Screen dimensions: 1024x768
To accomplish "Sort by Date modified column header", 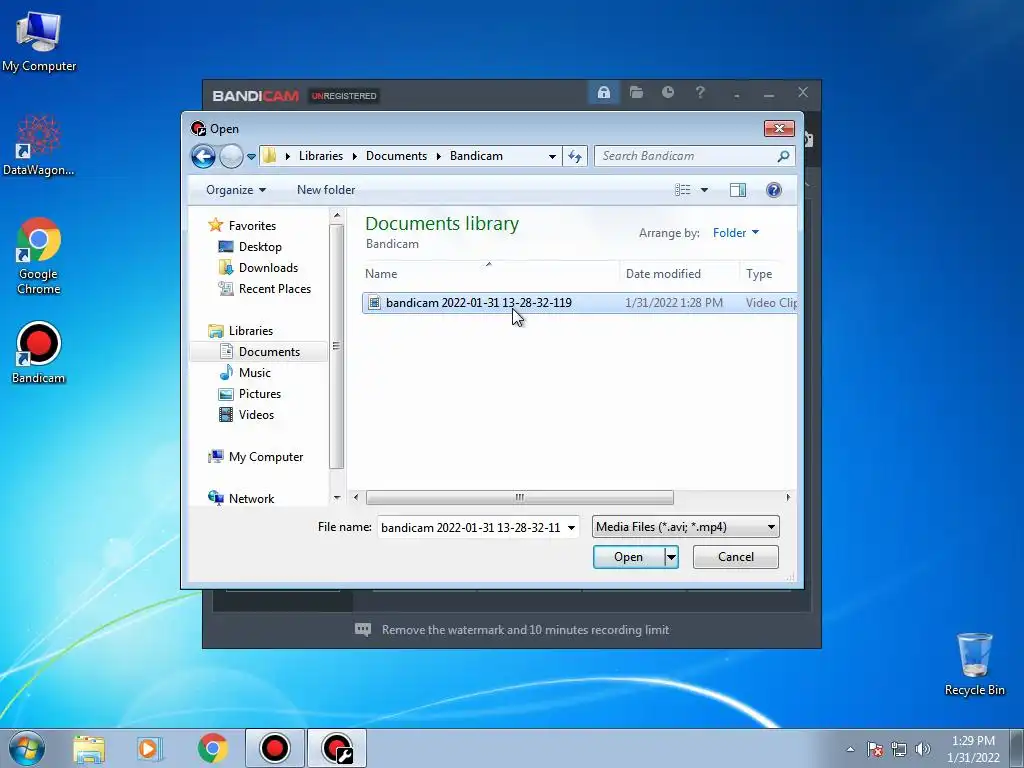I will tap(663, 274).
